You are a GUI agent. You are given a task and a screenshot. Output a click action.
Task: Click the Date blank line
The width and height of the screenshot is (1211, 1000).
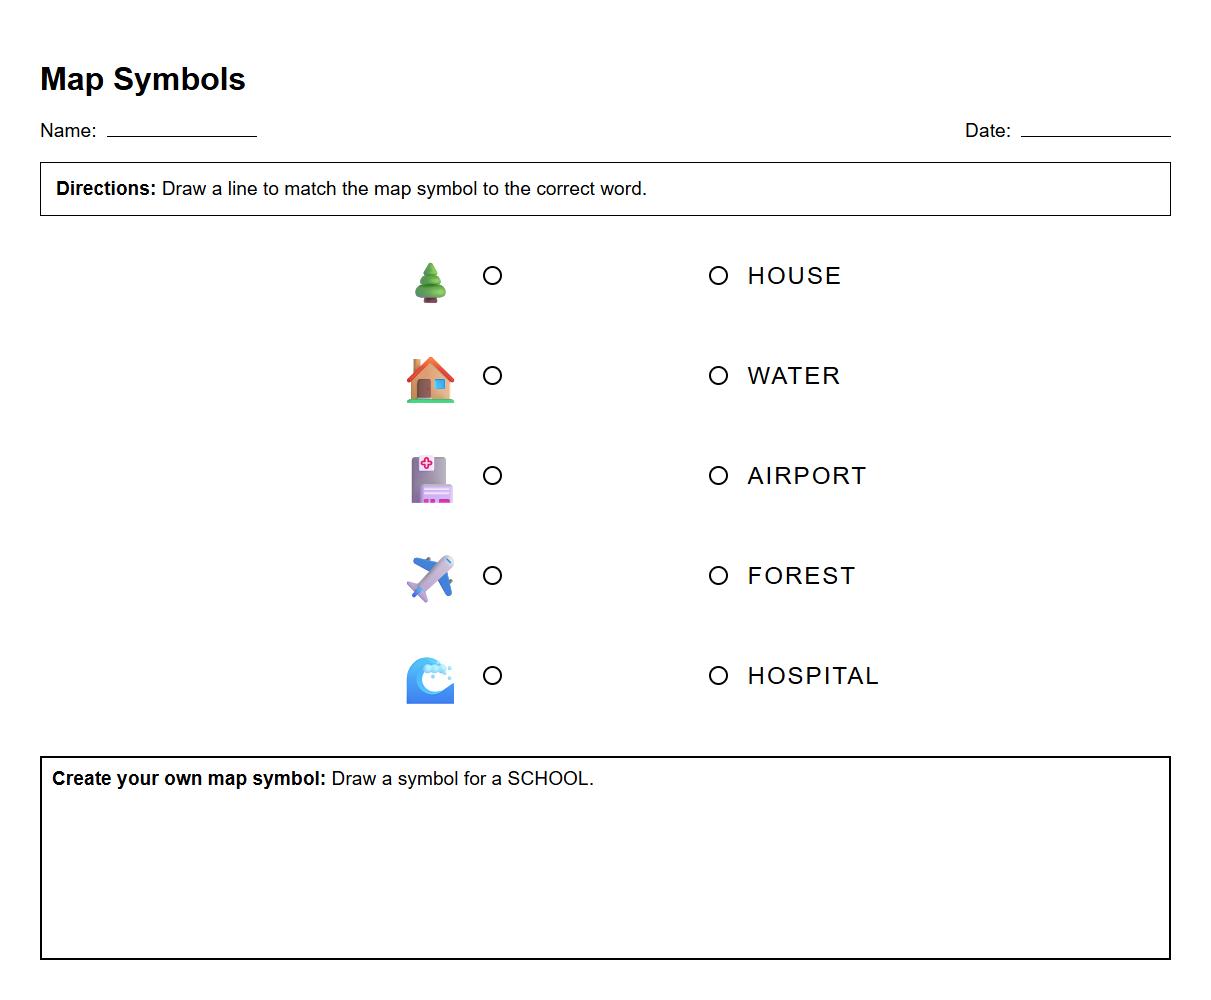[1098, 133]
